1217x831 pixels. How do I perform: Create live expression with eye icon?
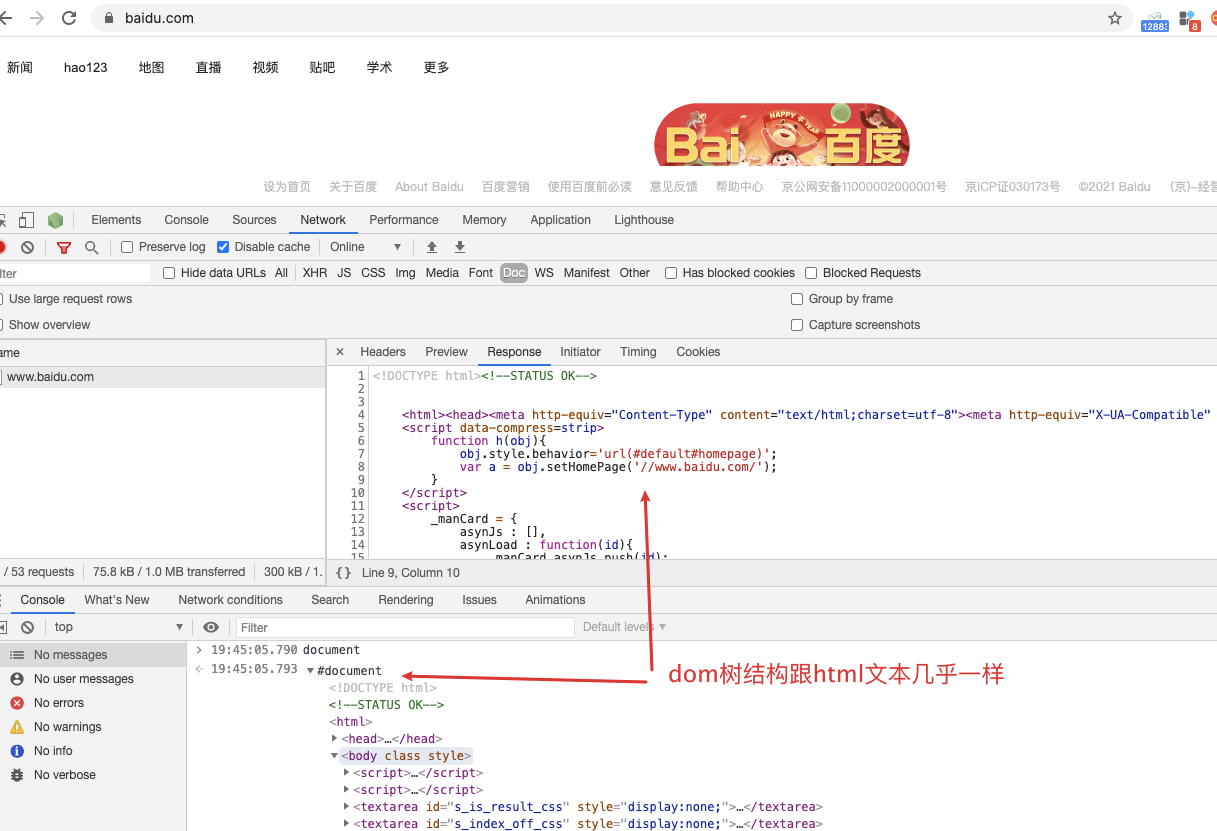coord(211,627)
